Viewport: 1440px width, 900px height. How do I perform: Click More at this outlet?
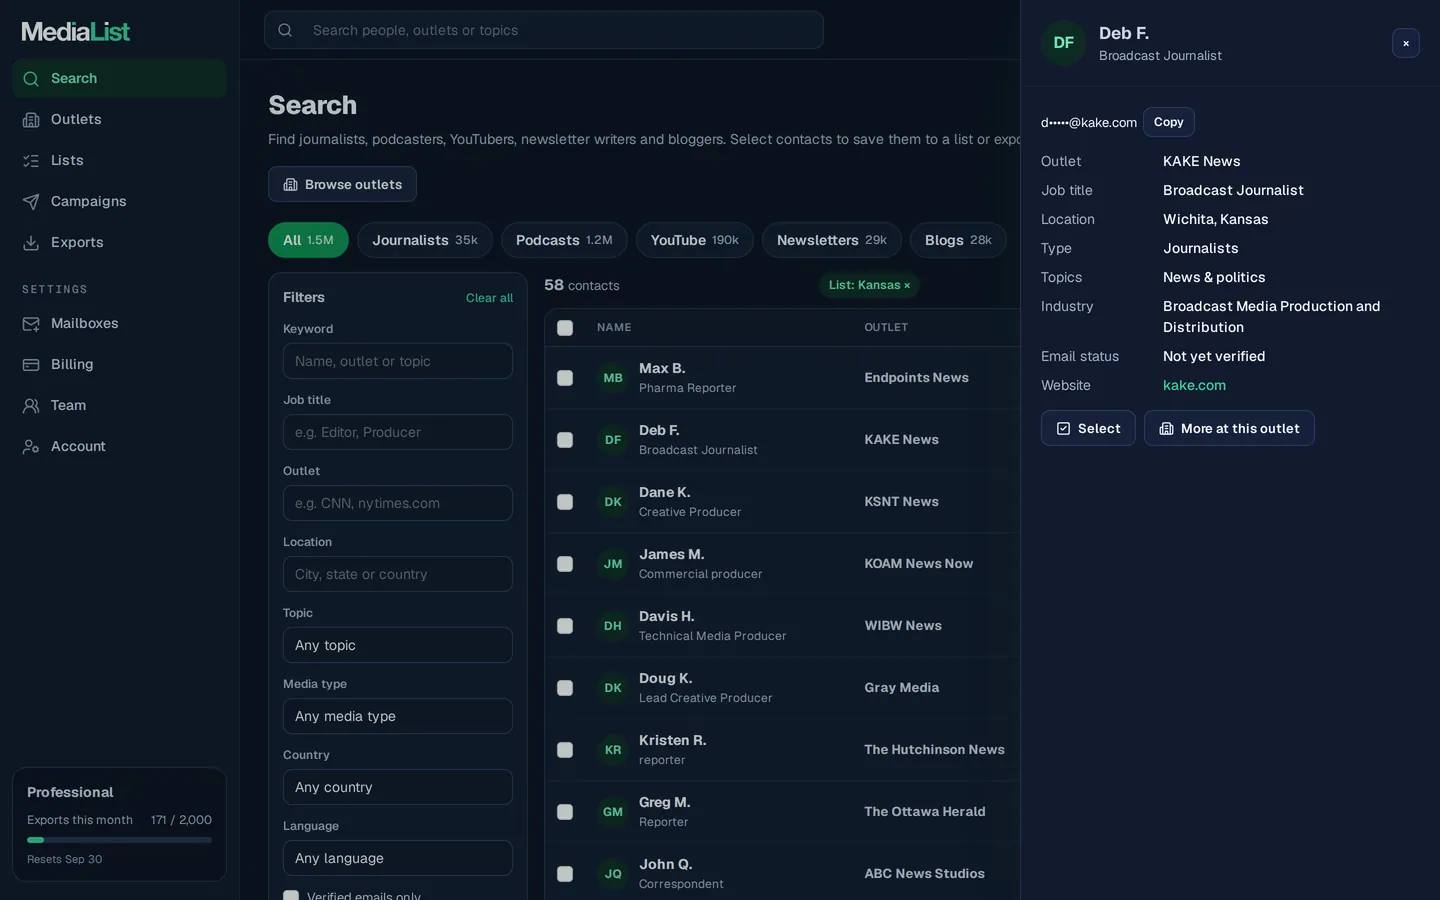[x=1229, y=428]
